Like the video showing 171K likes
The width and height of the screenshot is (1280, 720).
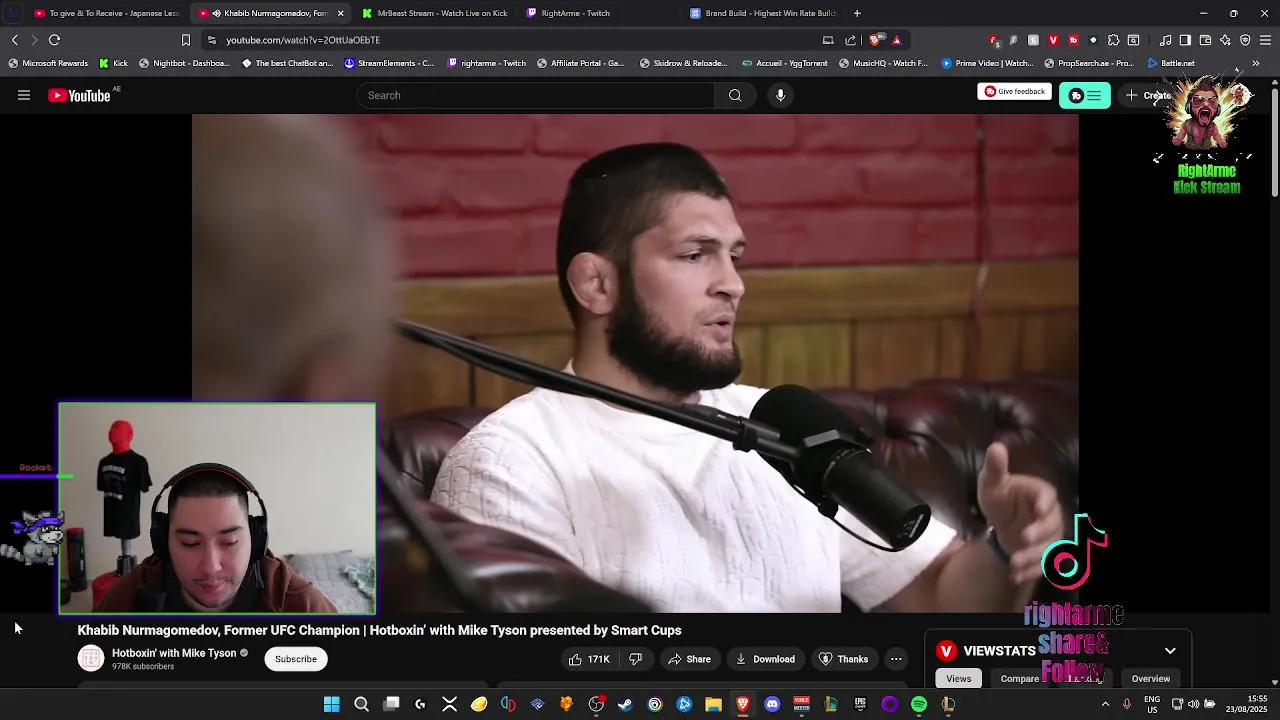point(589,659)
